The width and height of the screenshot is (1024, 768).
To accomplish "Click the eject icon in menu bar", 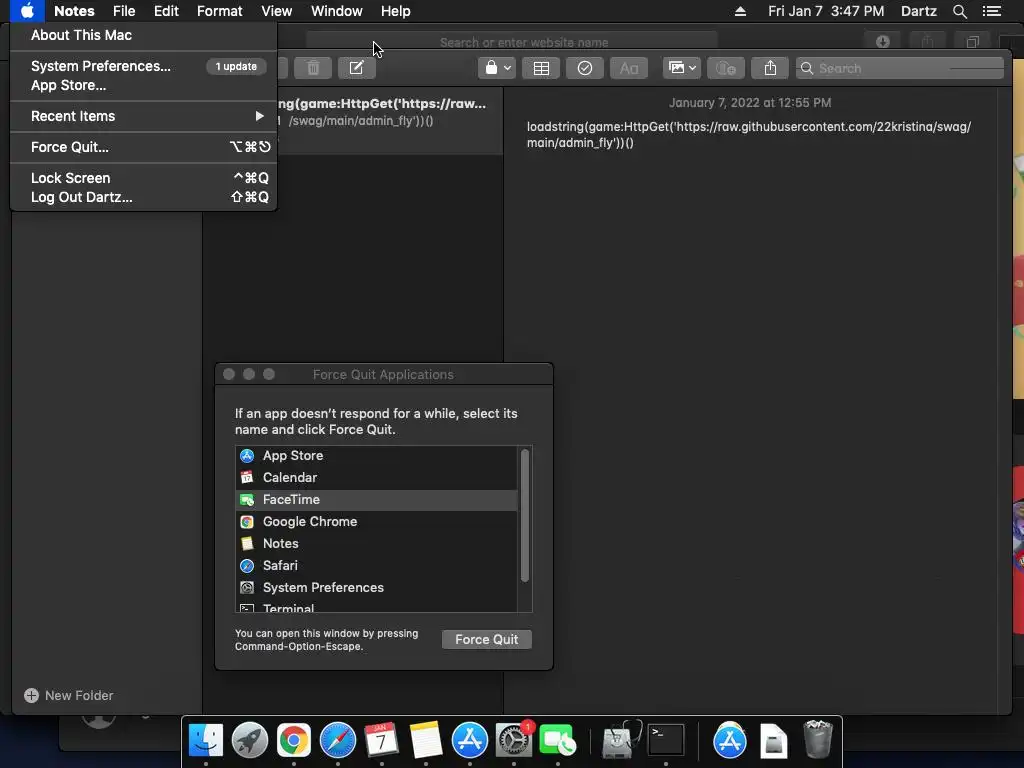I will pyautogui.click(x=740, y=11).
